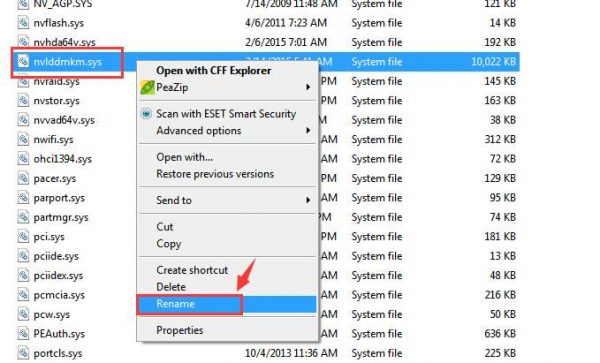Choose Create shortcut menu entry
The width and height of the screenshot is (600, 363).
point(192,270)
